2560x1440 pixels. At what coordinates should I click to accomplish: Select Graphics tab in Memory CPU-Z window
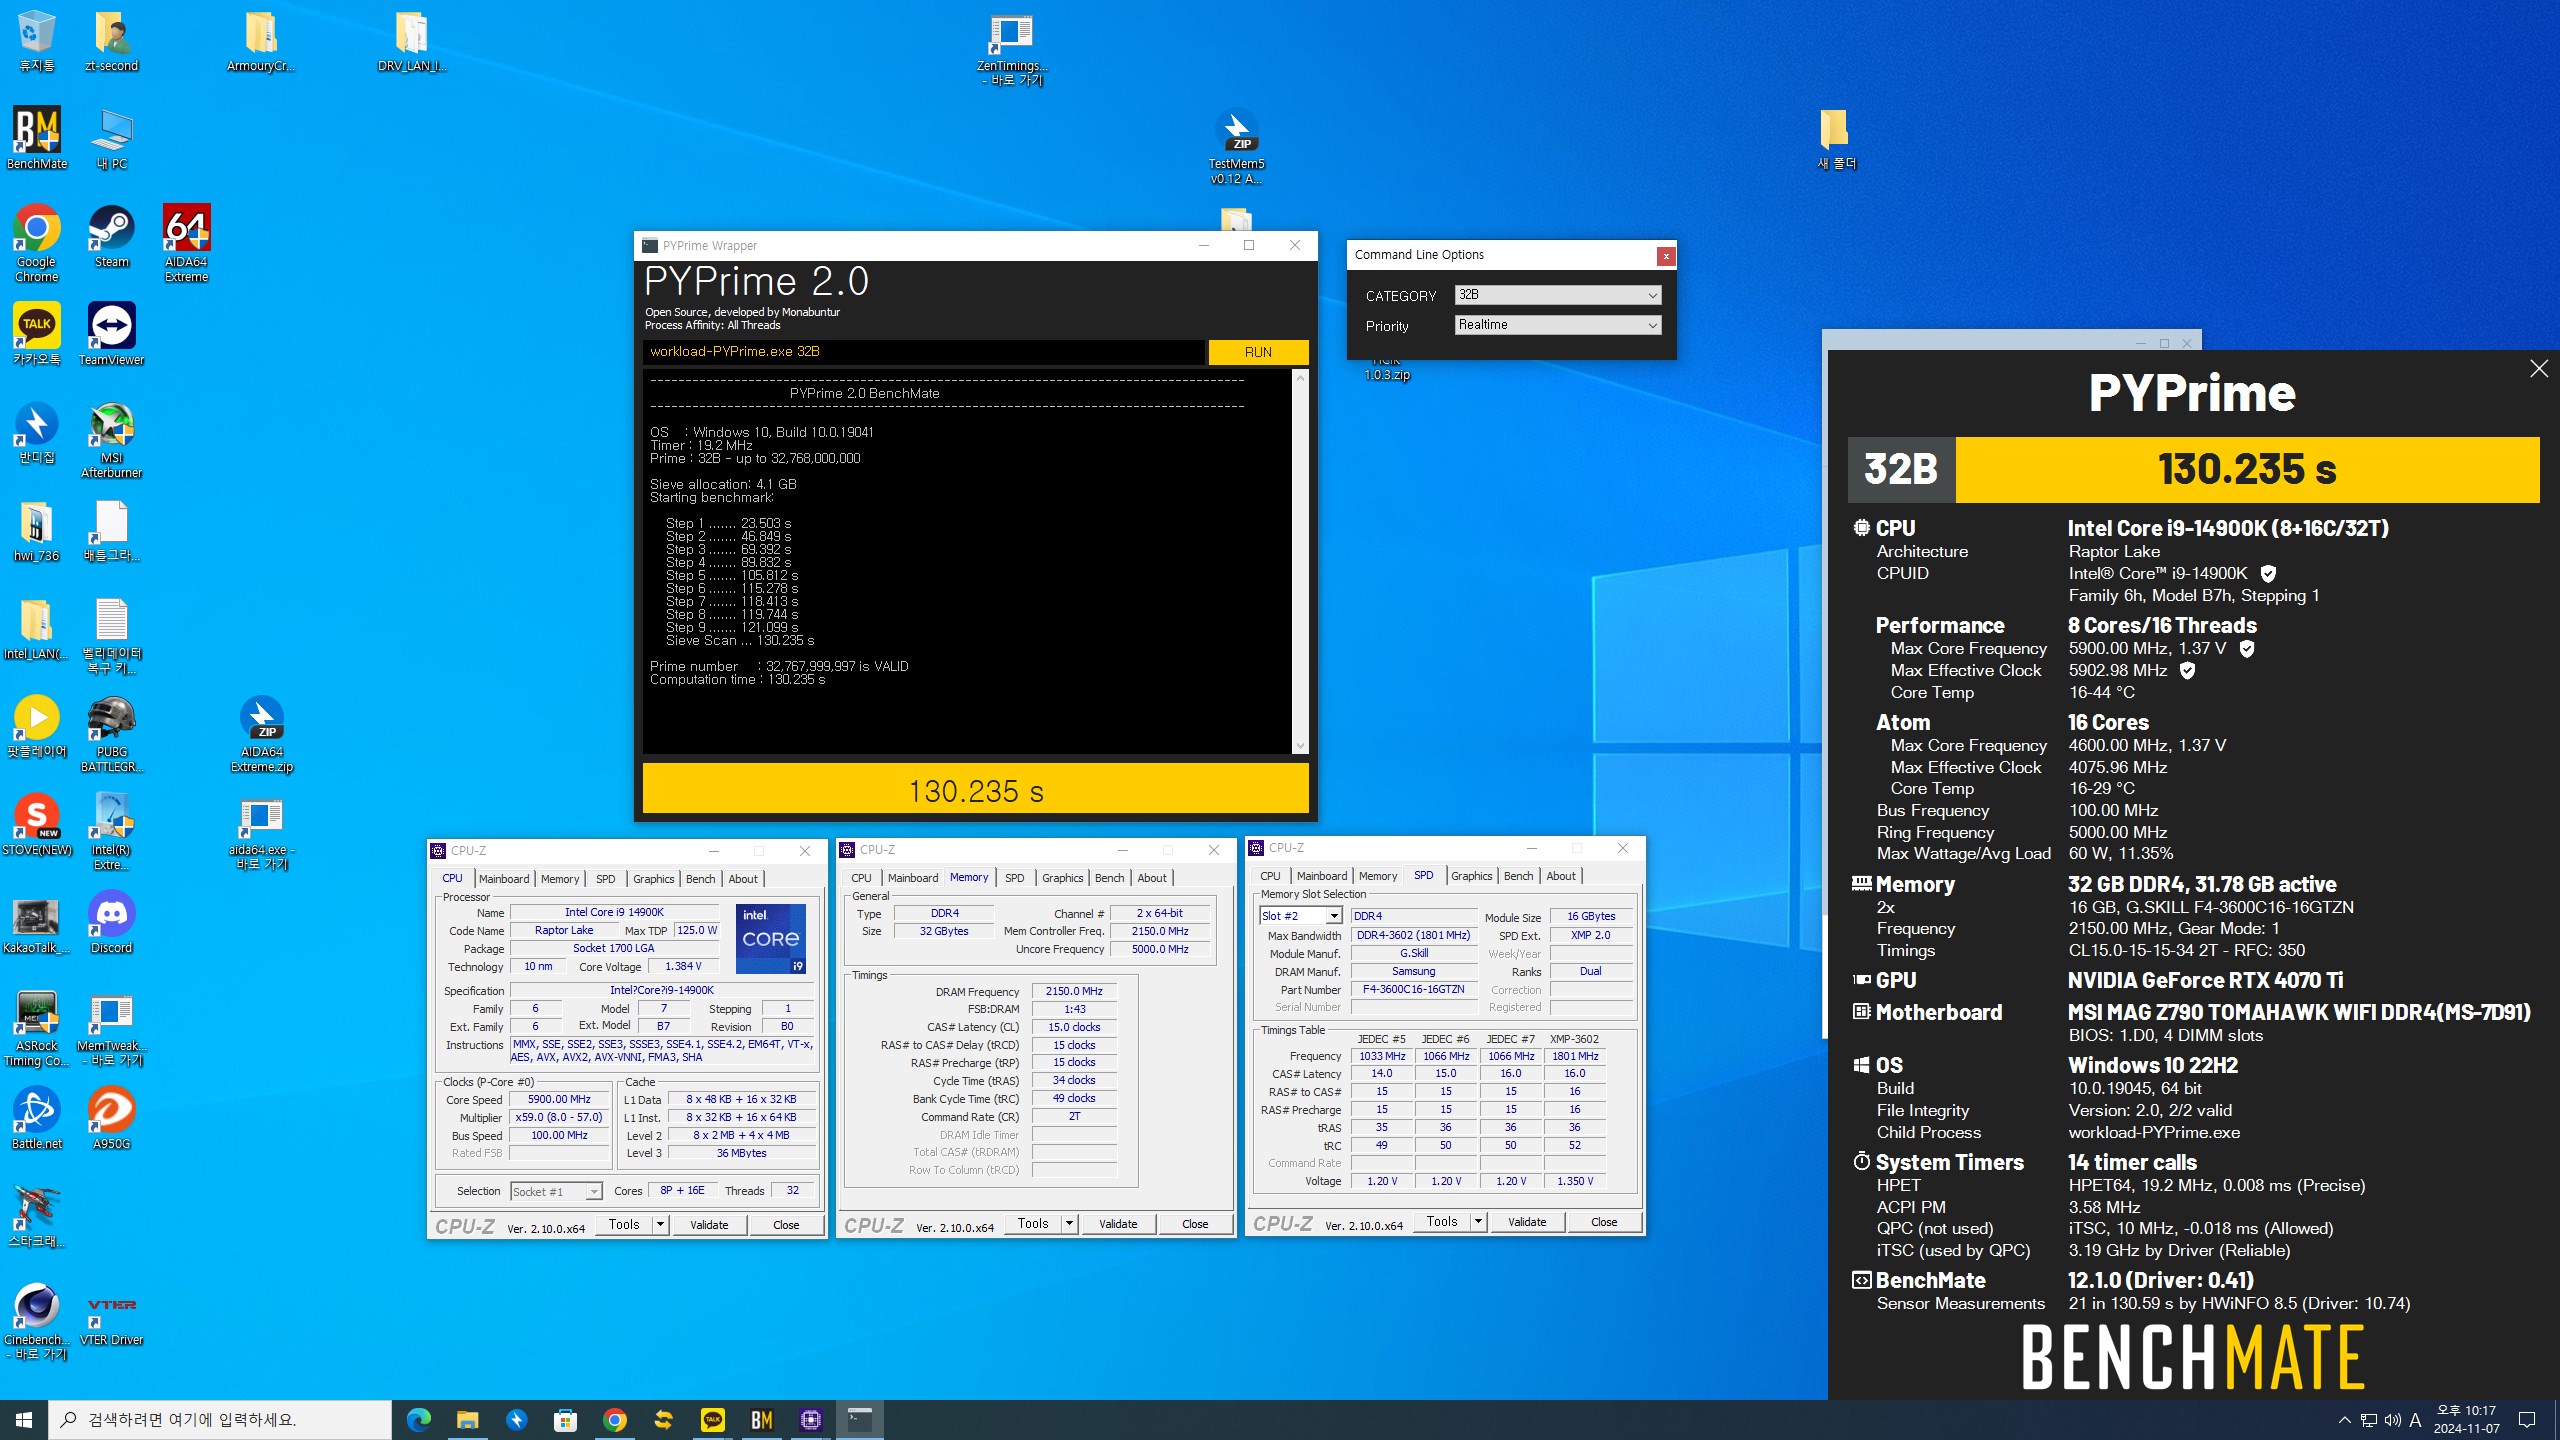pyautogui.click(x=1062, y=878)
